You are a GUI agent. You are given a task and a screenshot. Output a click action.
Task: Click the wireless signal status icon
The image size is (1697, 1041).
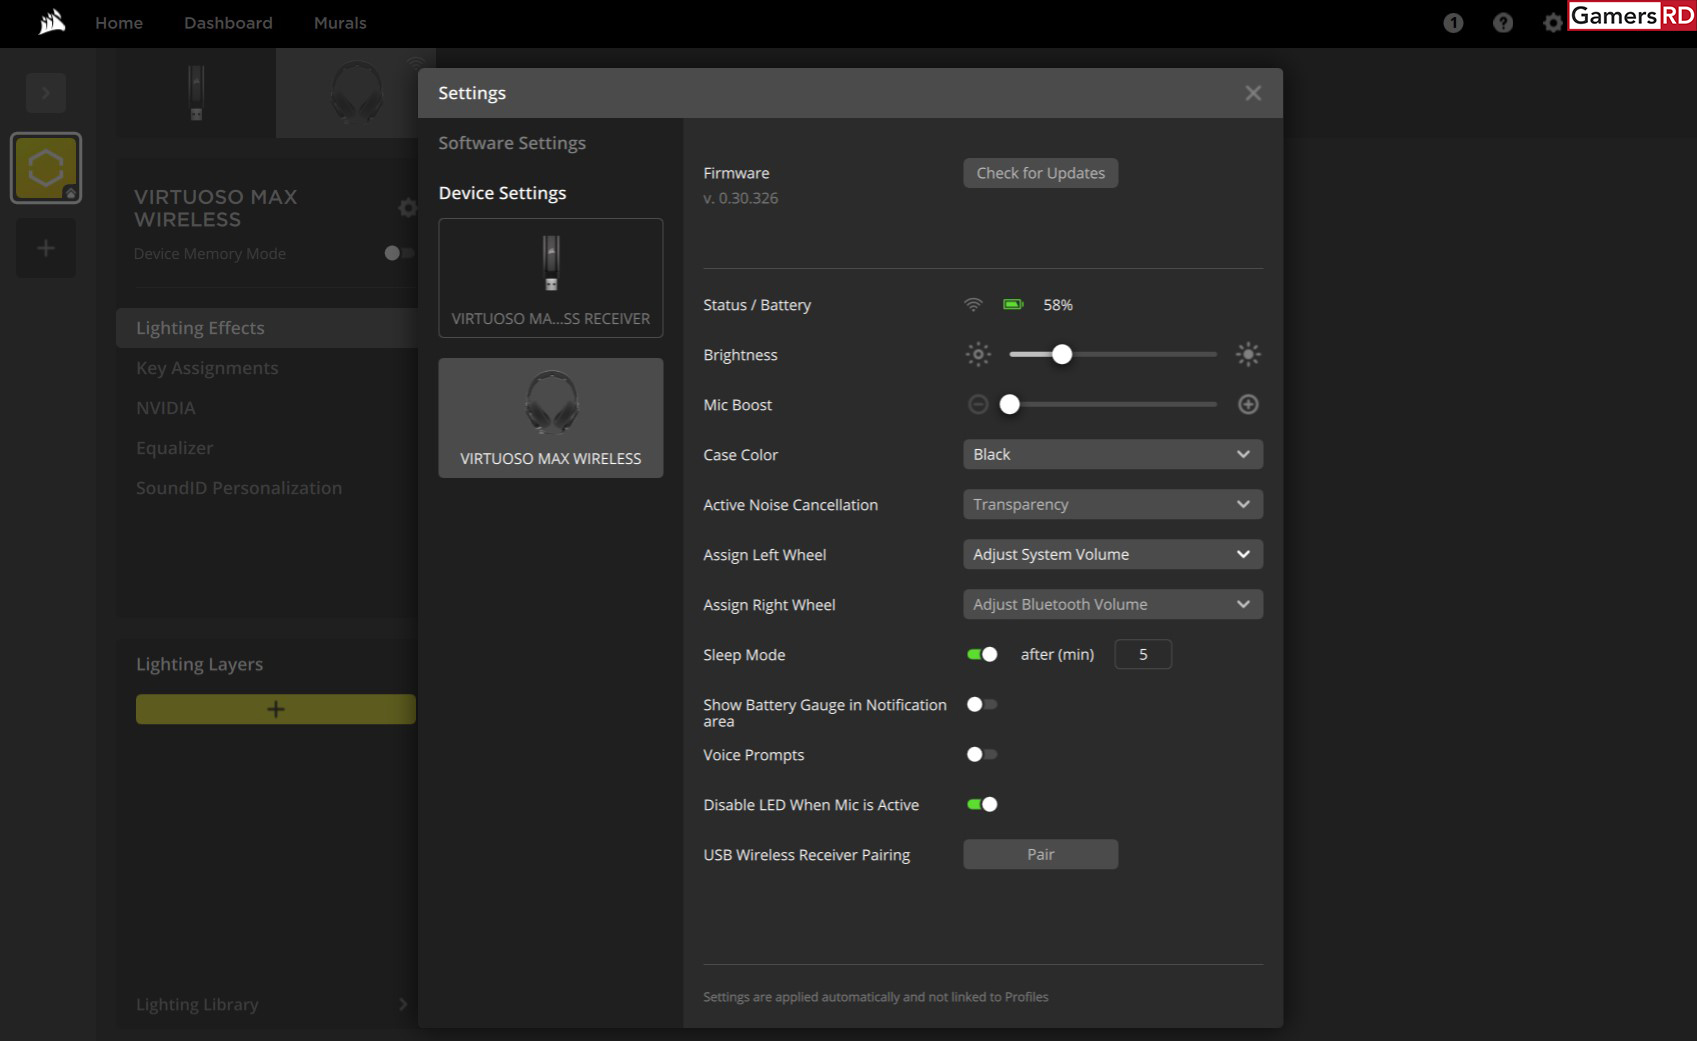click(973, 305)
